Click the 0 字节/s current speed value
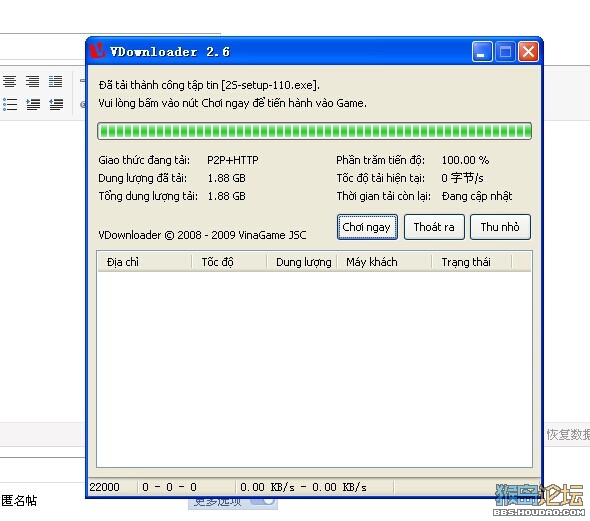Screen dimensions: 590x521 tap(462, 178)
